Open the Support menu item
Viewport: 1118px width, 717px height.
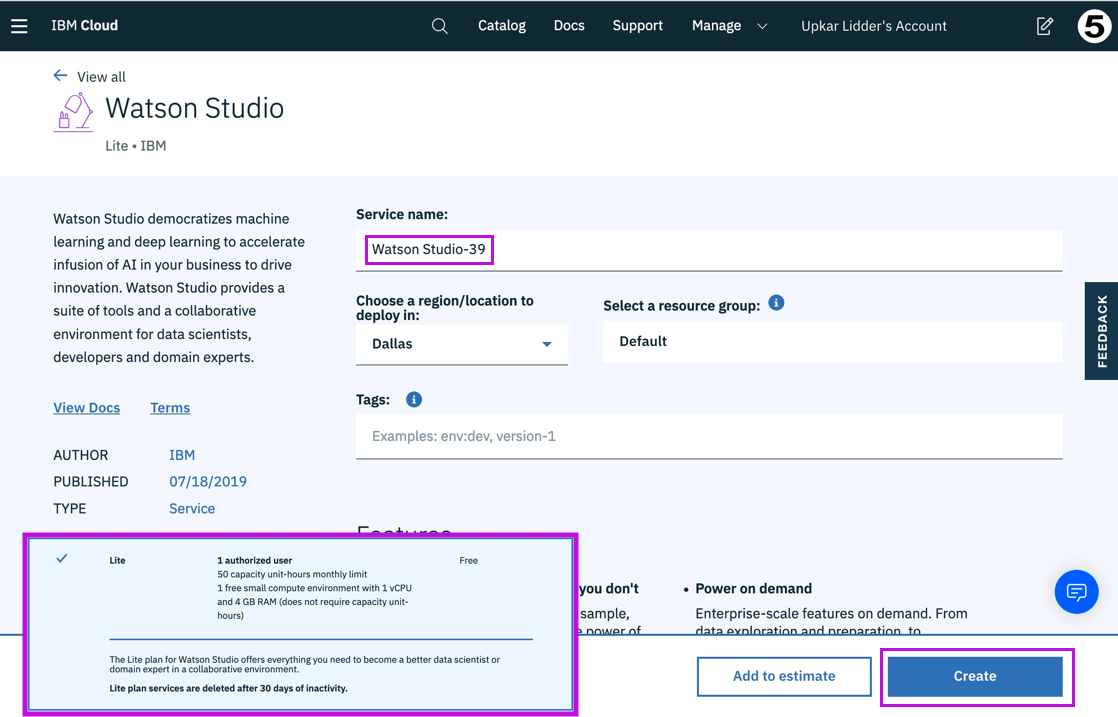point(637,26)
